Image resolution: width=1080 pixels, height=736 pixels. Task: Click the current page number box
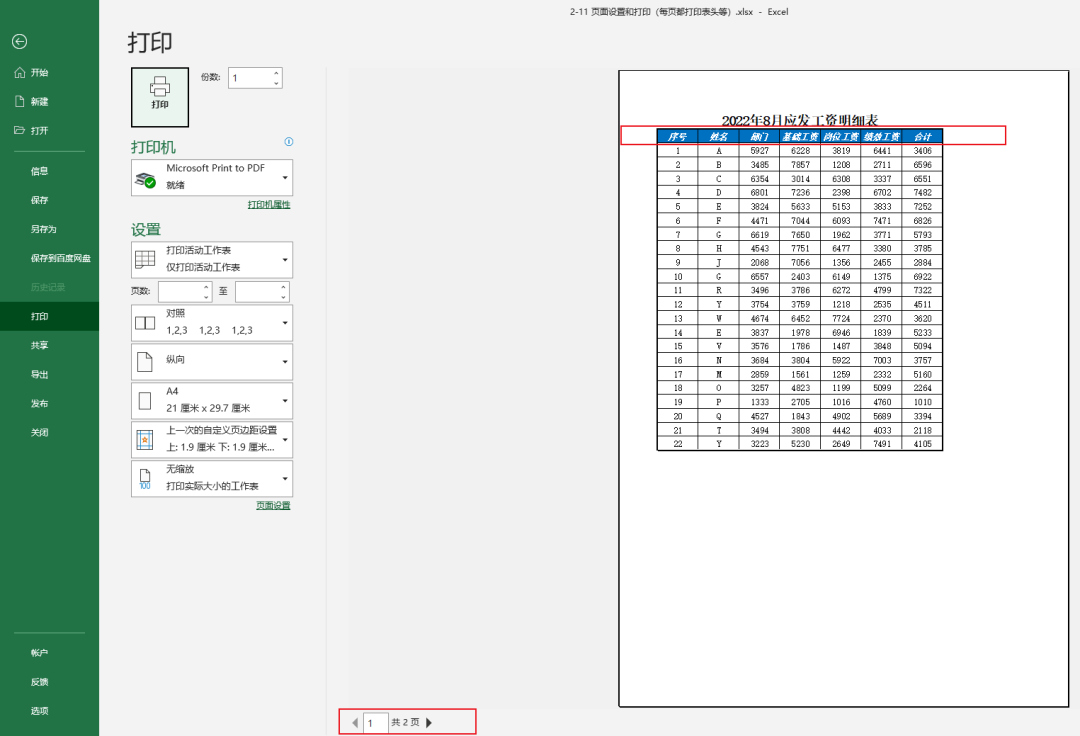375,723
